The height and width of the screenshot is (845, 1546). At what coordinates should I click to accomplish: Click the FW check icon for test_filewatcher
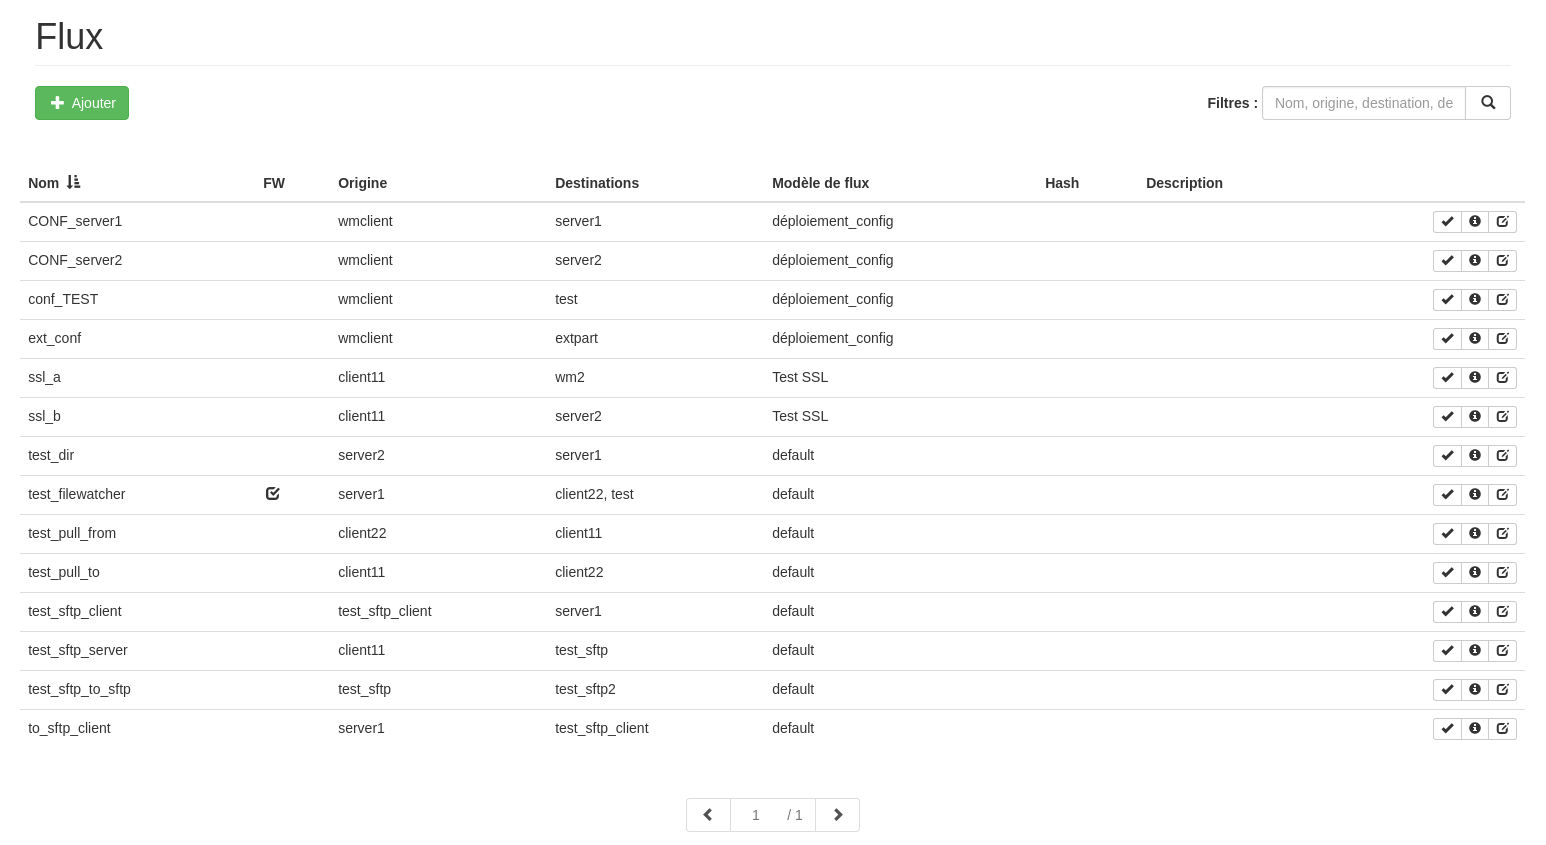273,494
